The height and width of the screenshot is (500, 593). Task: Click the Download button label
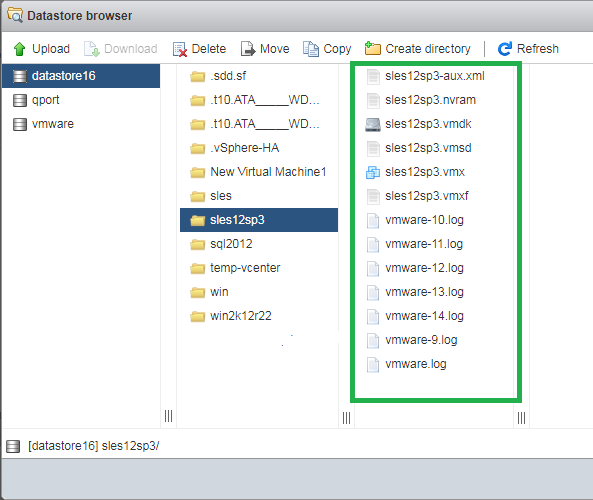tap(130, 49)
